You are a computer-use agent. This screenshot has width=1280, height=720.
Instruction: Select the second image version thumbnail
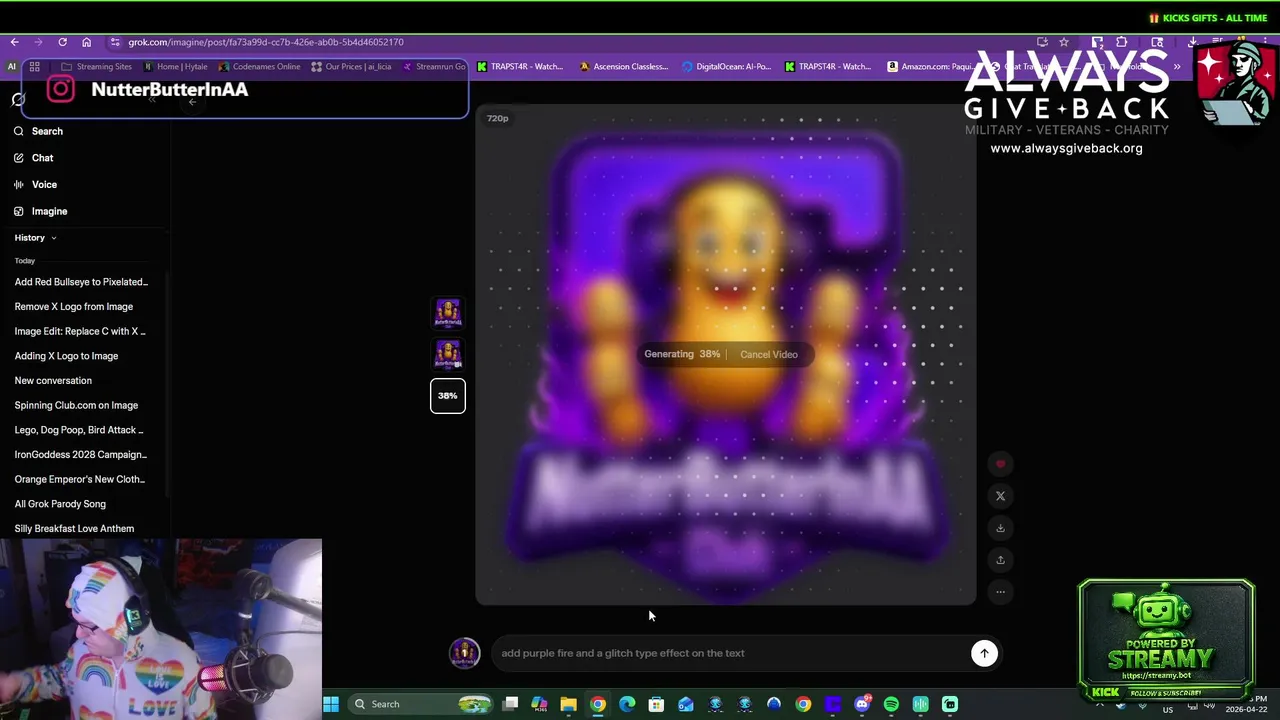(448, 354)
